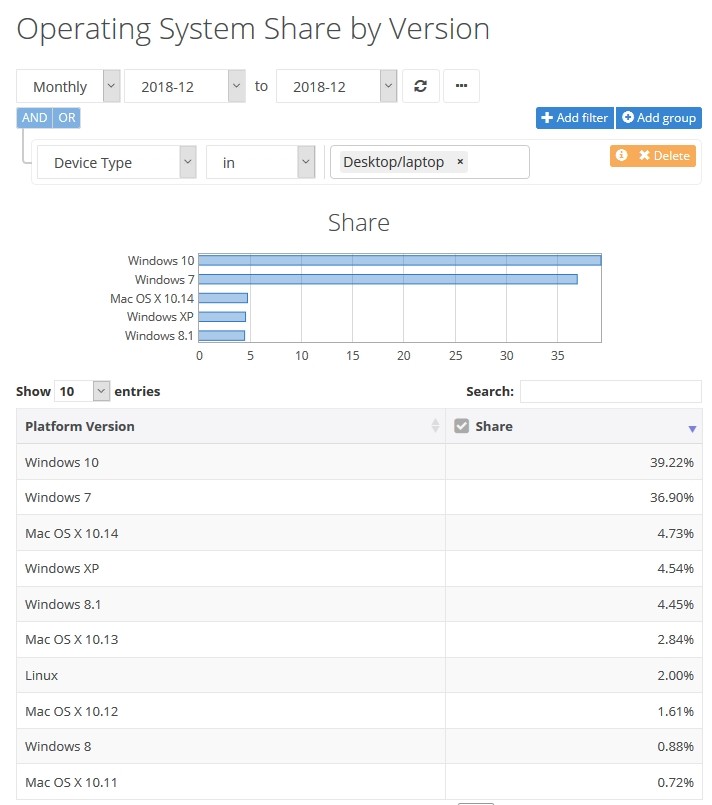Click the Add filter button

point(574,118)
